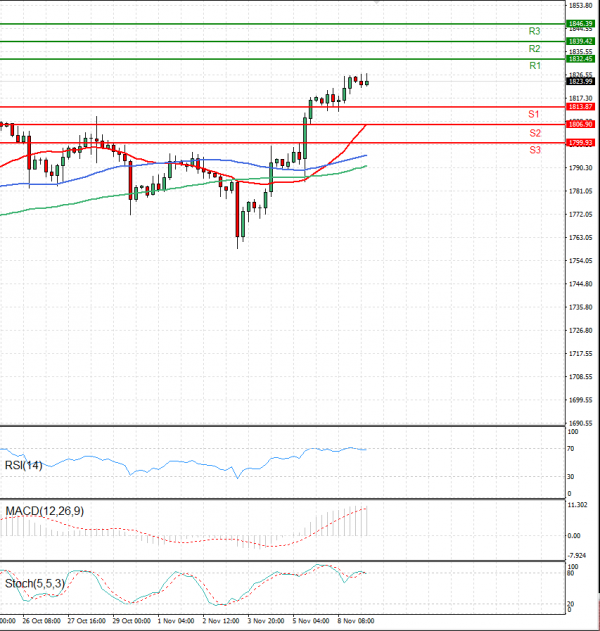Click the 1744.80 price axis value
This screenshot has height=631, width=600.
[581, 284]
